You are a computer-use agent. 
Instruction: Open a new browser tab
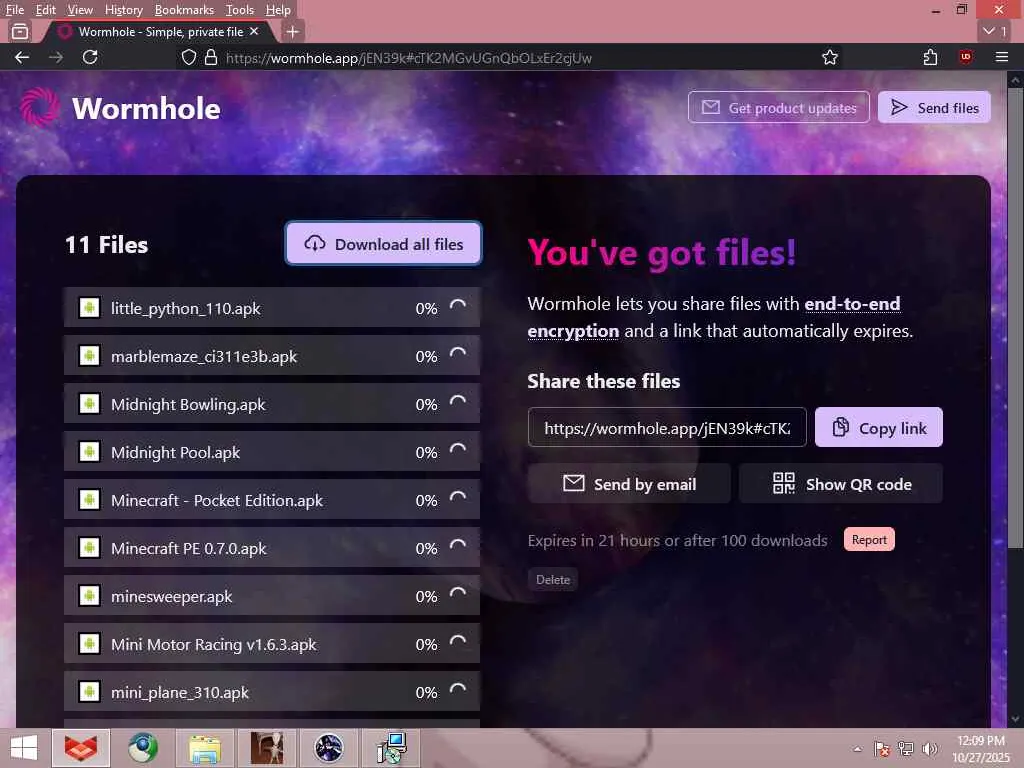[293, 31]
